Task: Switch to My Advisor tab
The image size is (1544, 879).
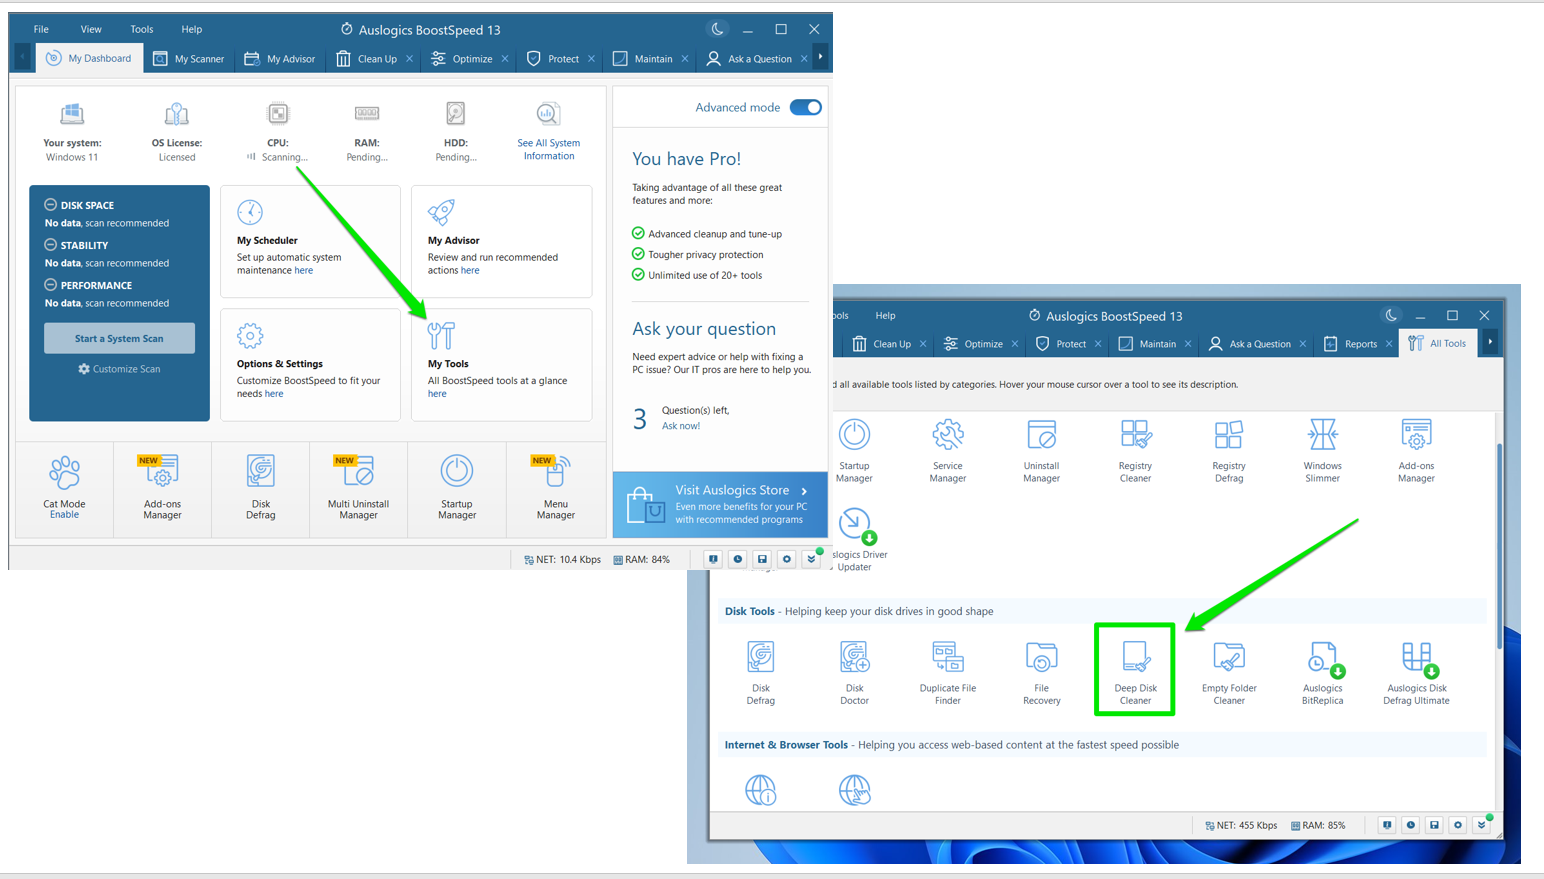Action: click(x=280, y=59)
